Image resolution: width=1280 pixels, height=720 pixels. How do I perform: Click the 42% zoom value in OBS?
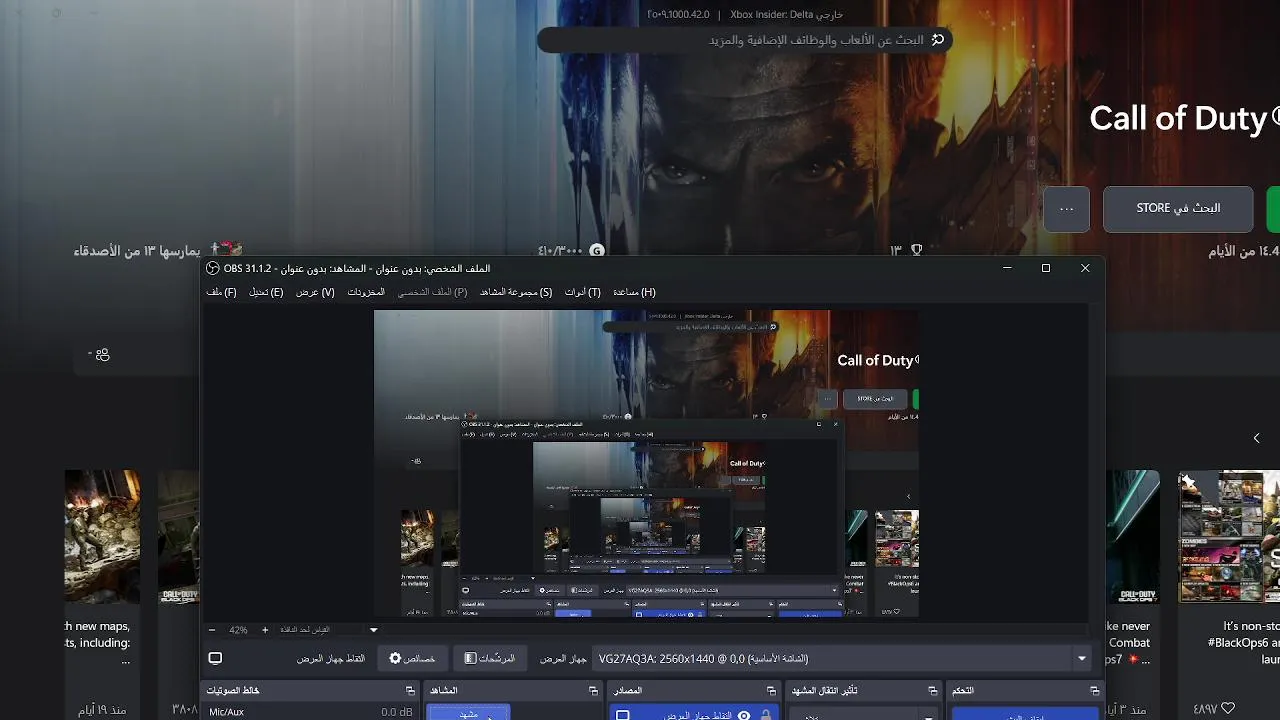tap(238, 630)
